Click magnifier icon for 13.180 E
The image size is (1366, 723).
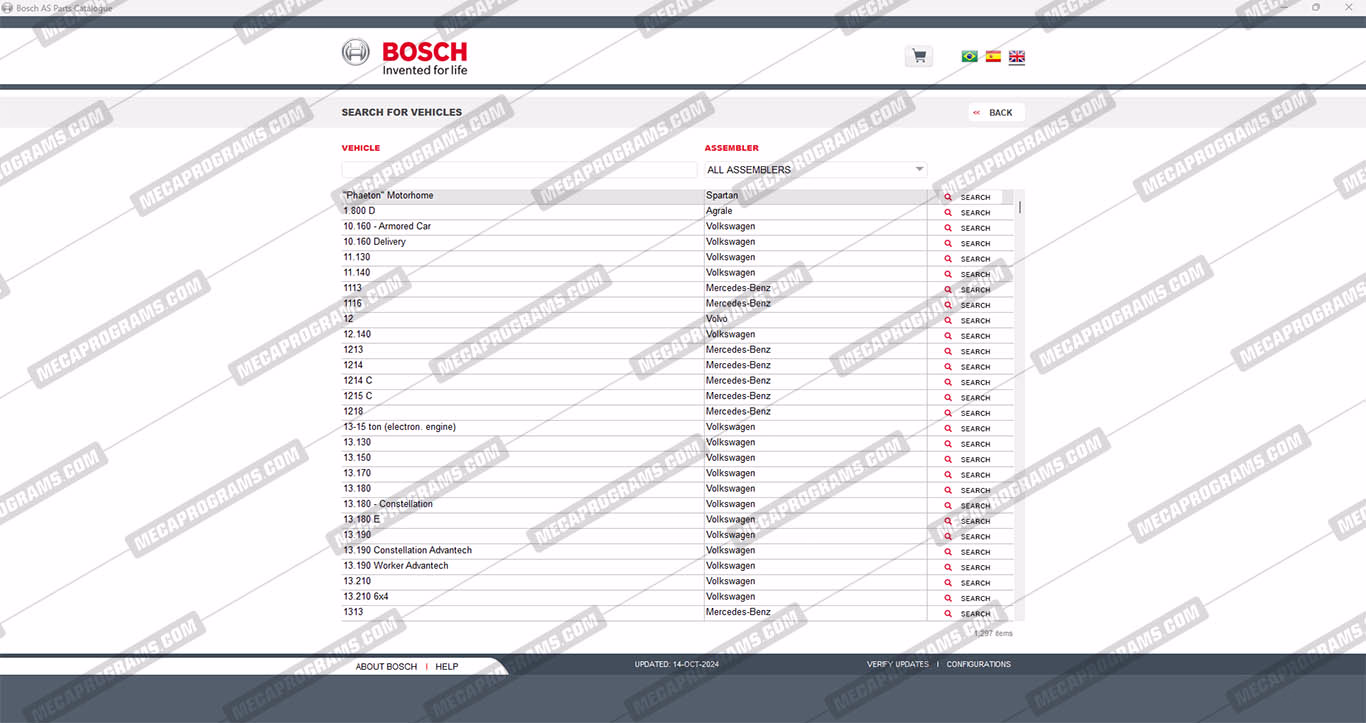[x=948, y=521]
